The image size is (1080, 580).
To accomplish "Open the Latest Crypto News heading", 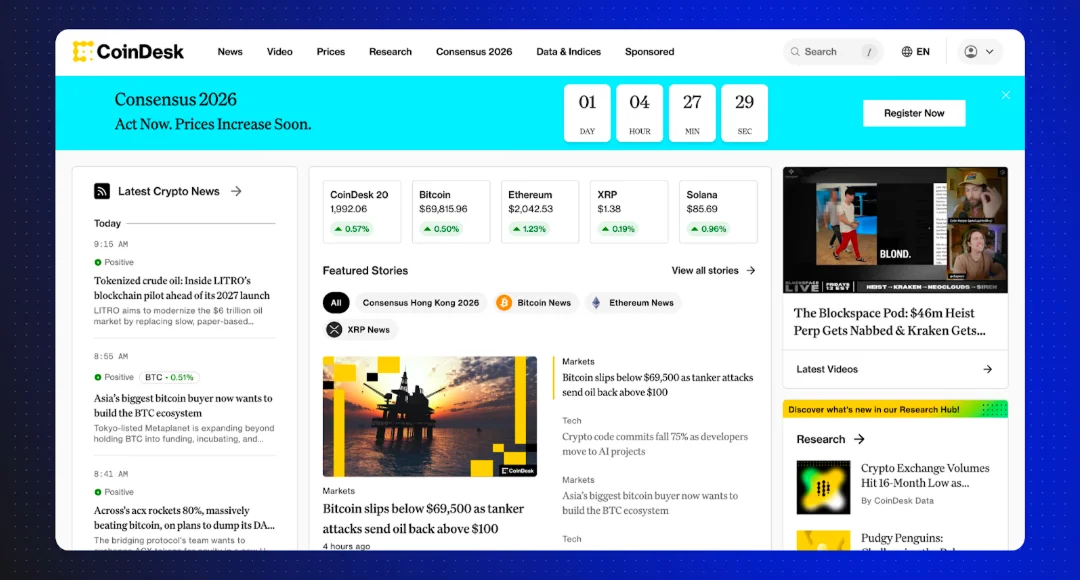I will click(169, 191).
